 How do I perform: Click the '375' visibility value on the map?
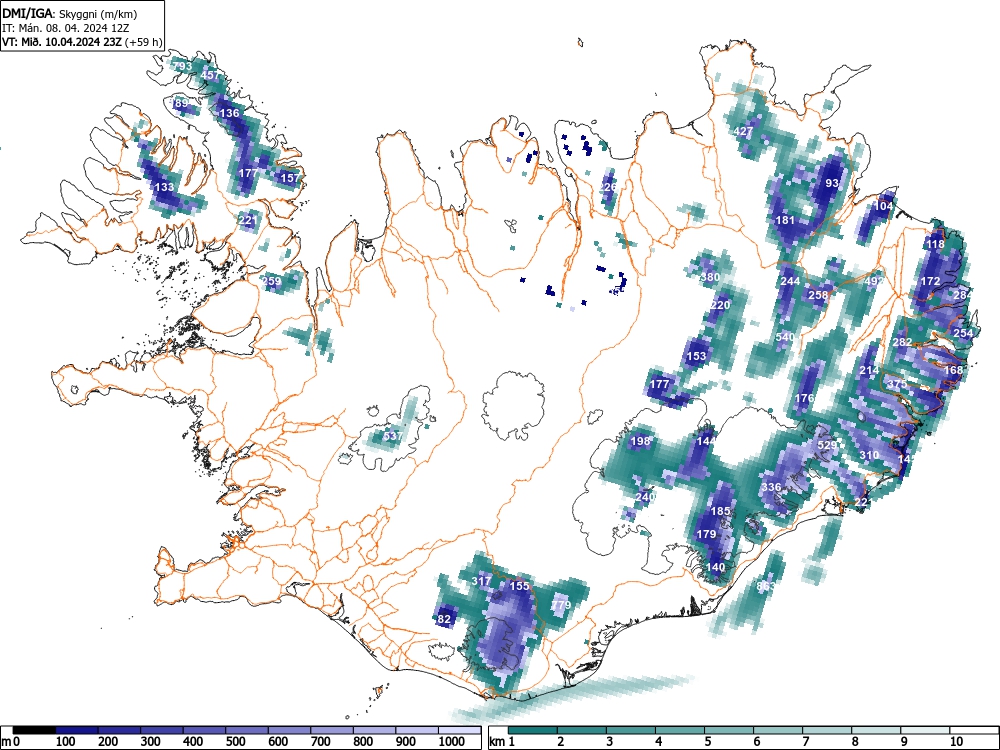897,385
